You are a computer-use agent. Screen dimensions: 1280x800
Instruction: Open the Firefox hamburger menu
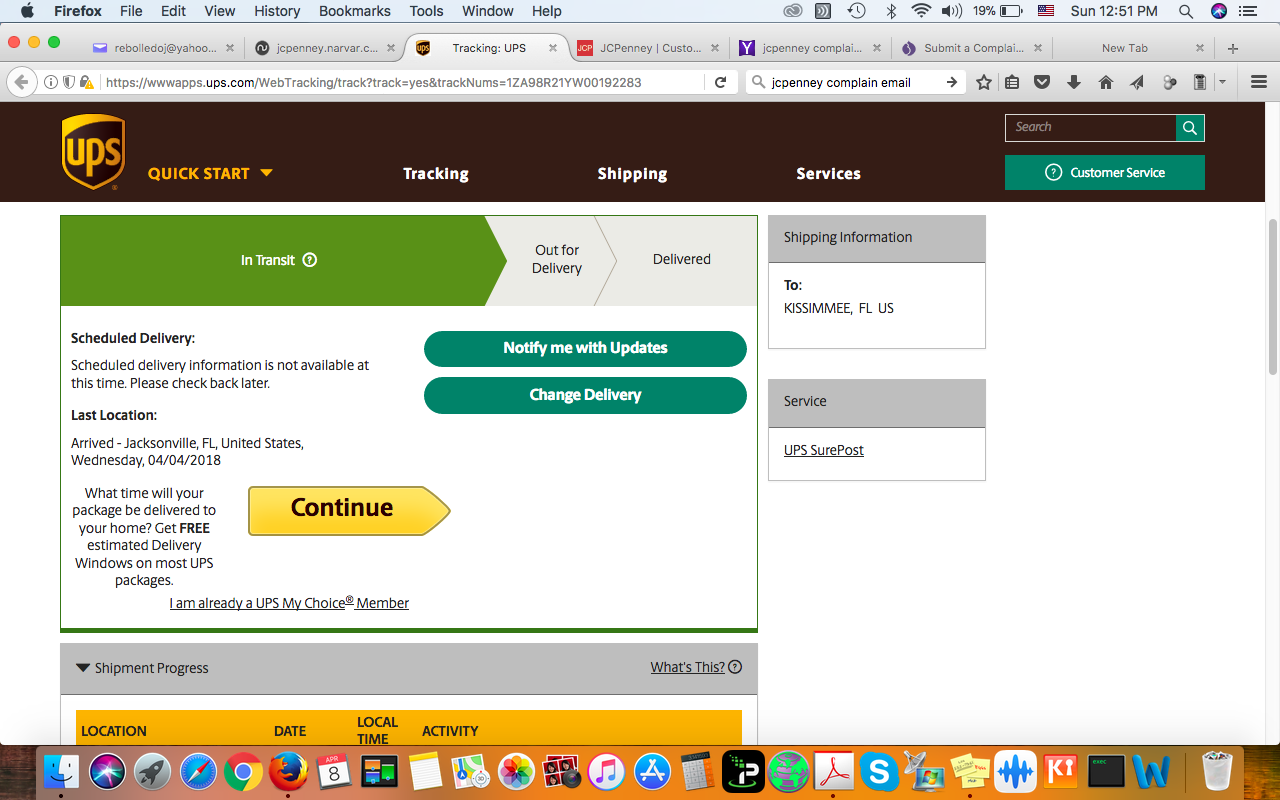pyautogui.click(x=1258, y=82)
